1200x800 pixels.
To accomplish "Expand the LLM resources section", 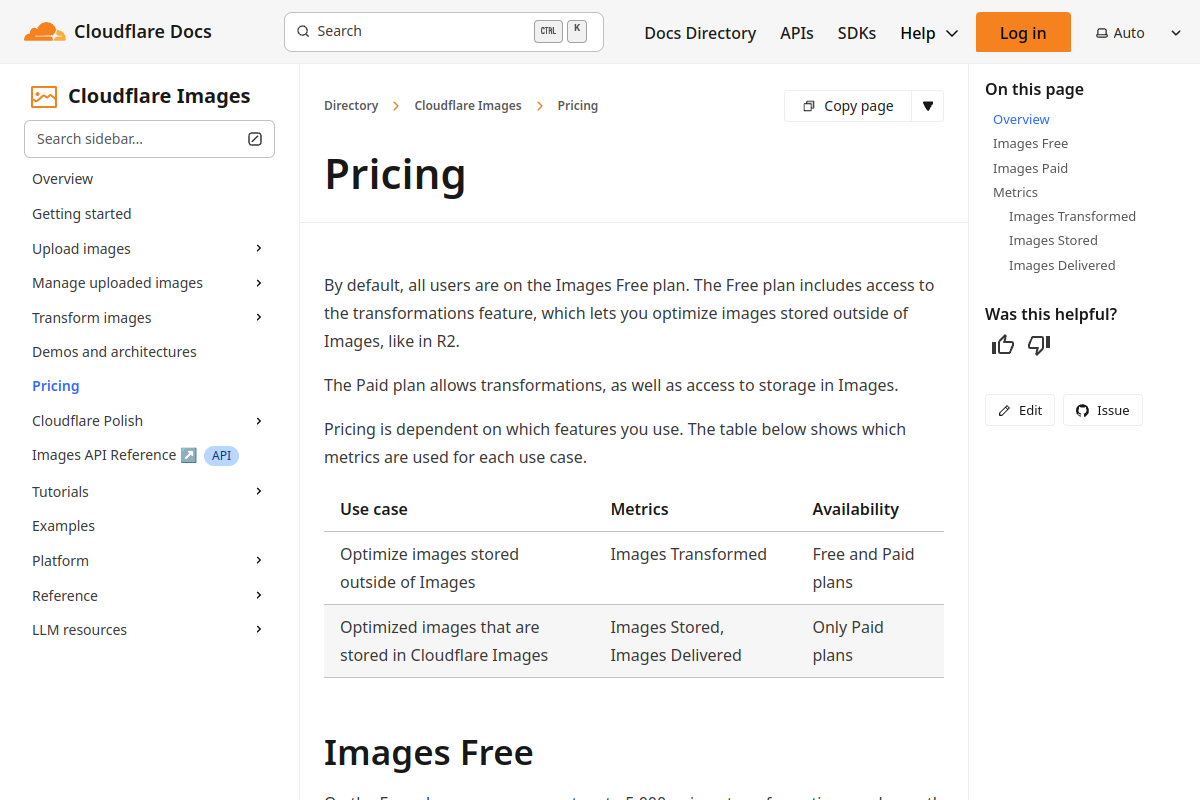I will click(x=259, y=629).
